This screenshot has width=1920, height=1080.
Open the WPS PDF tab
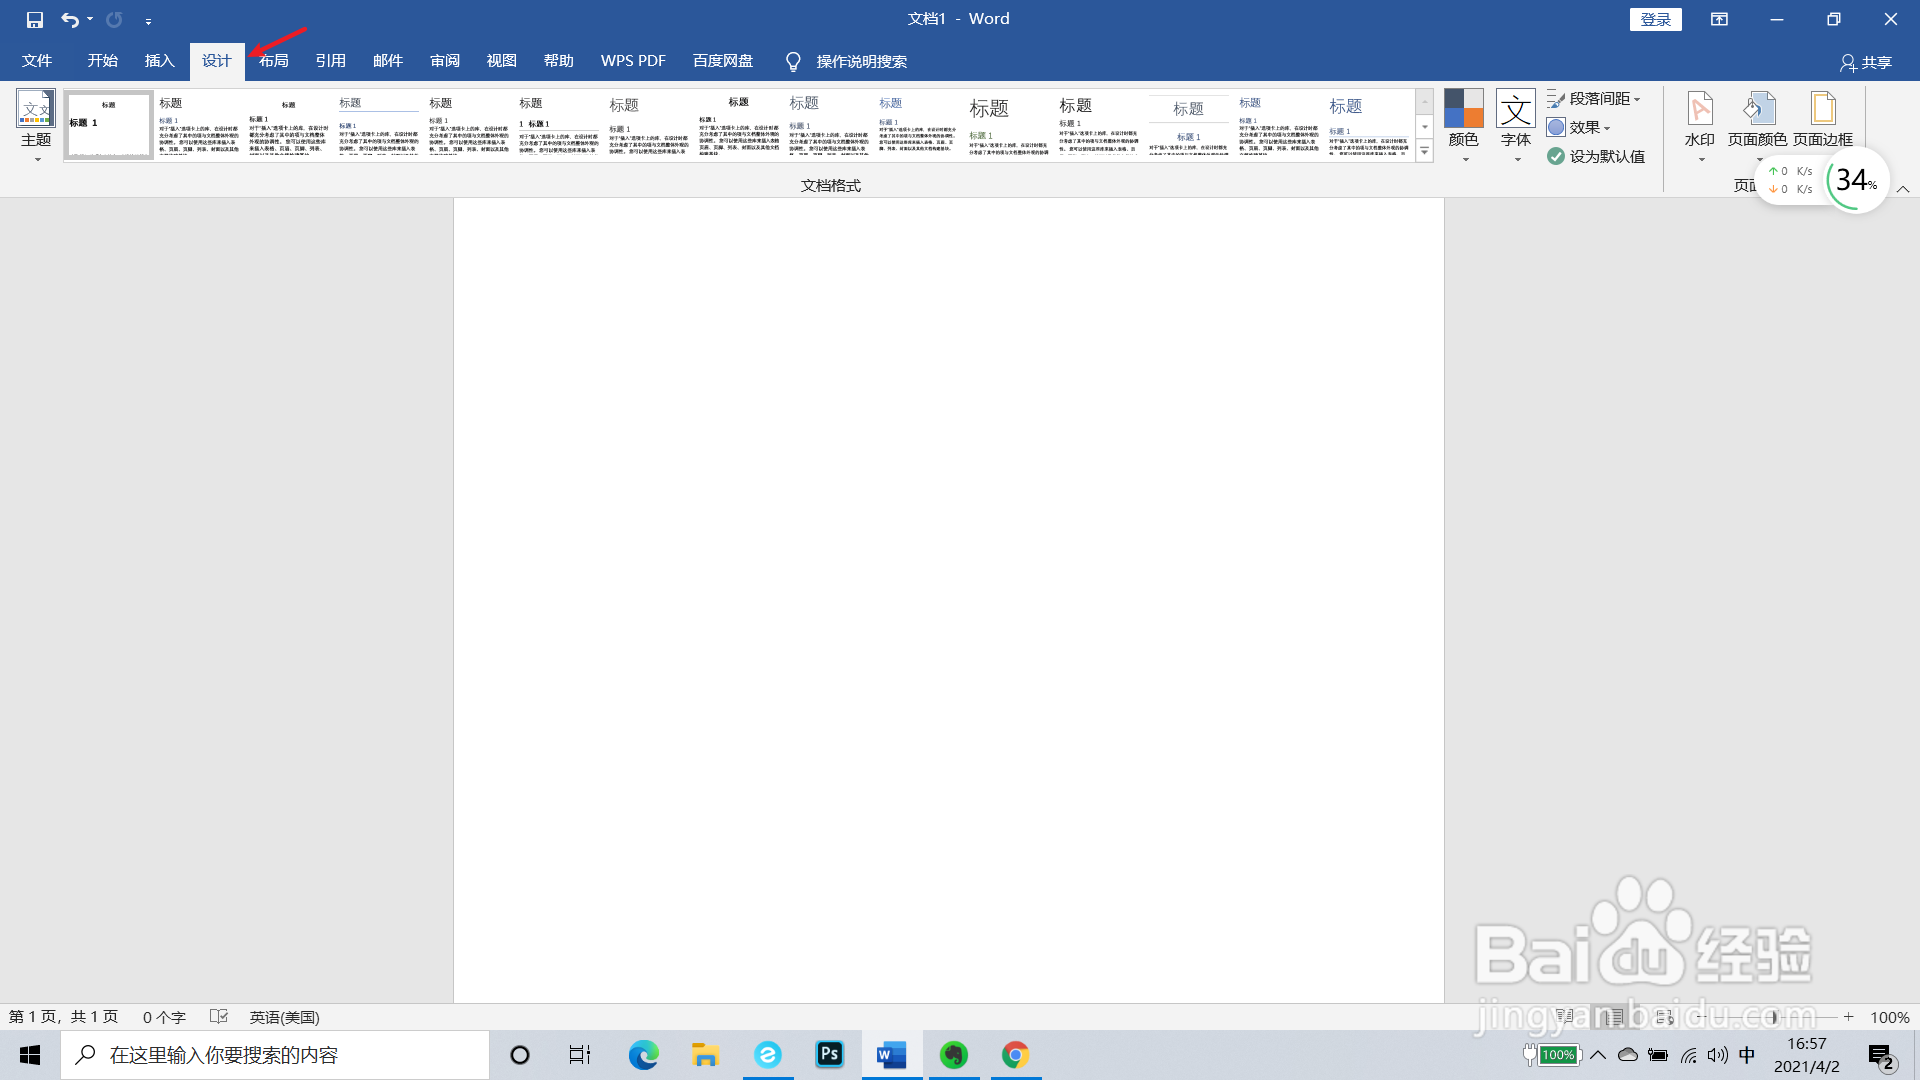click(633, 61)
